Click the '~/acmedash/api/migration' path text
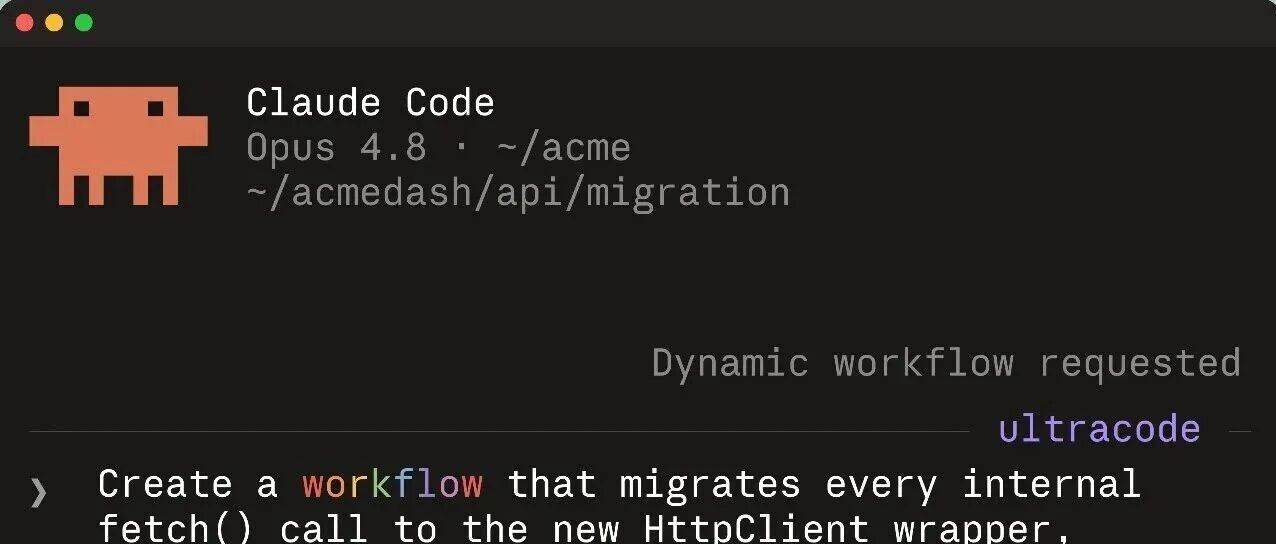The image size is (1276, 544). click(518, 192)
